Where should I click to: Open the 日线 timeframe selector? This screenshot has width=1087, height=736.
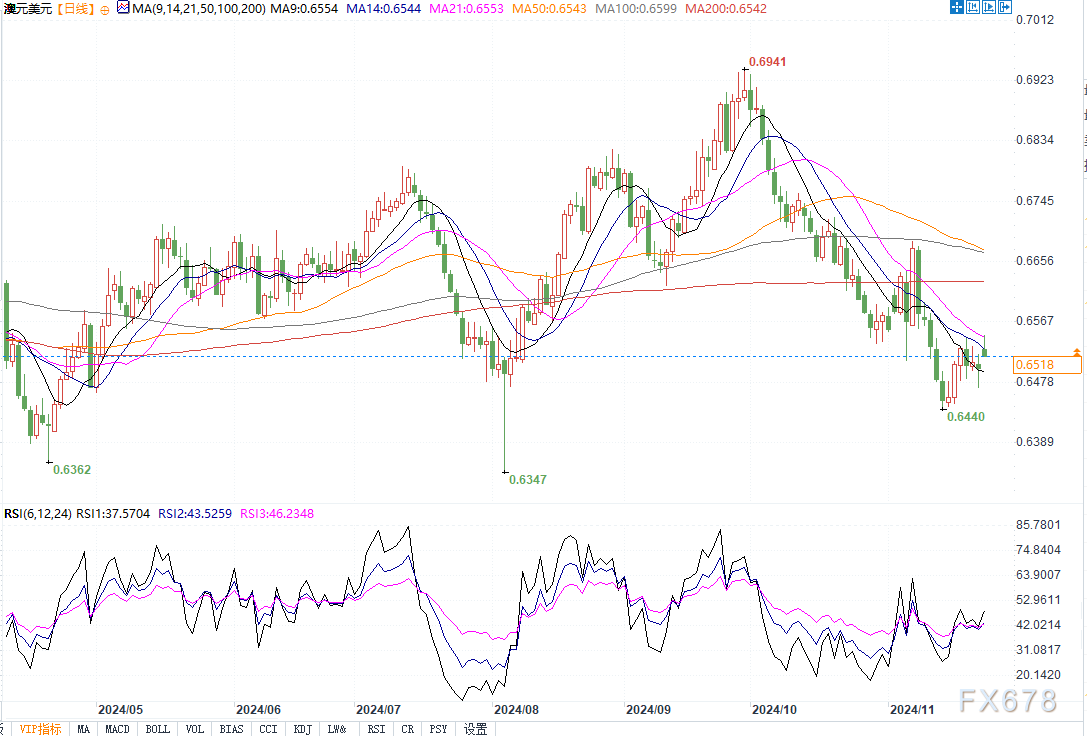pos(75,9)
